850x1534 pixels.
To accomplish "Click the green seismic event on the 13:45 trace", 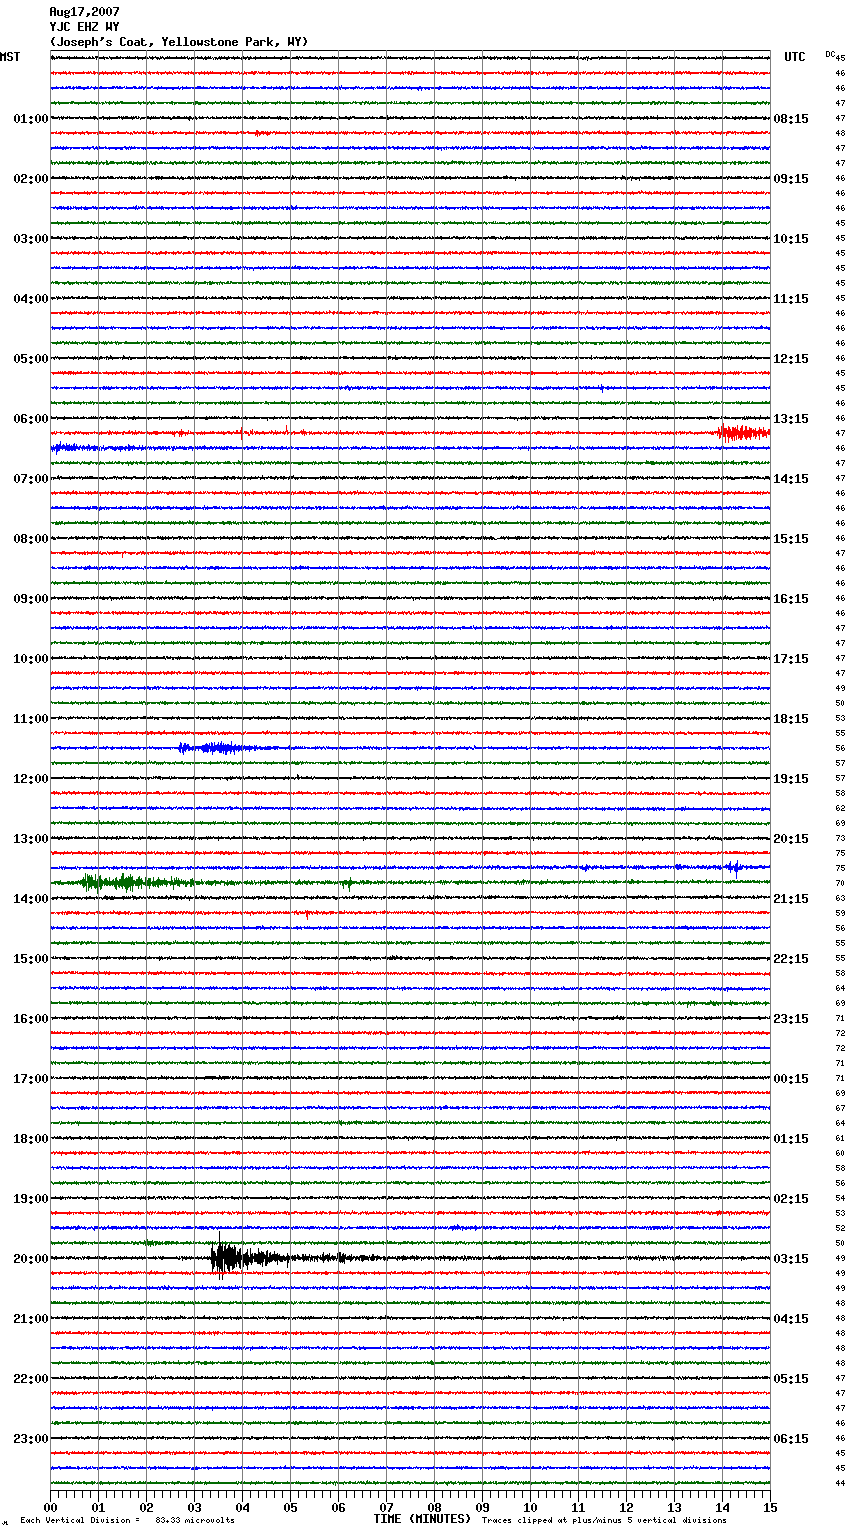I will pos(136,882).
